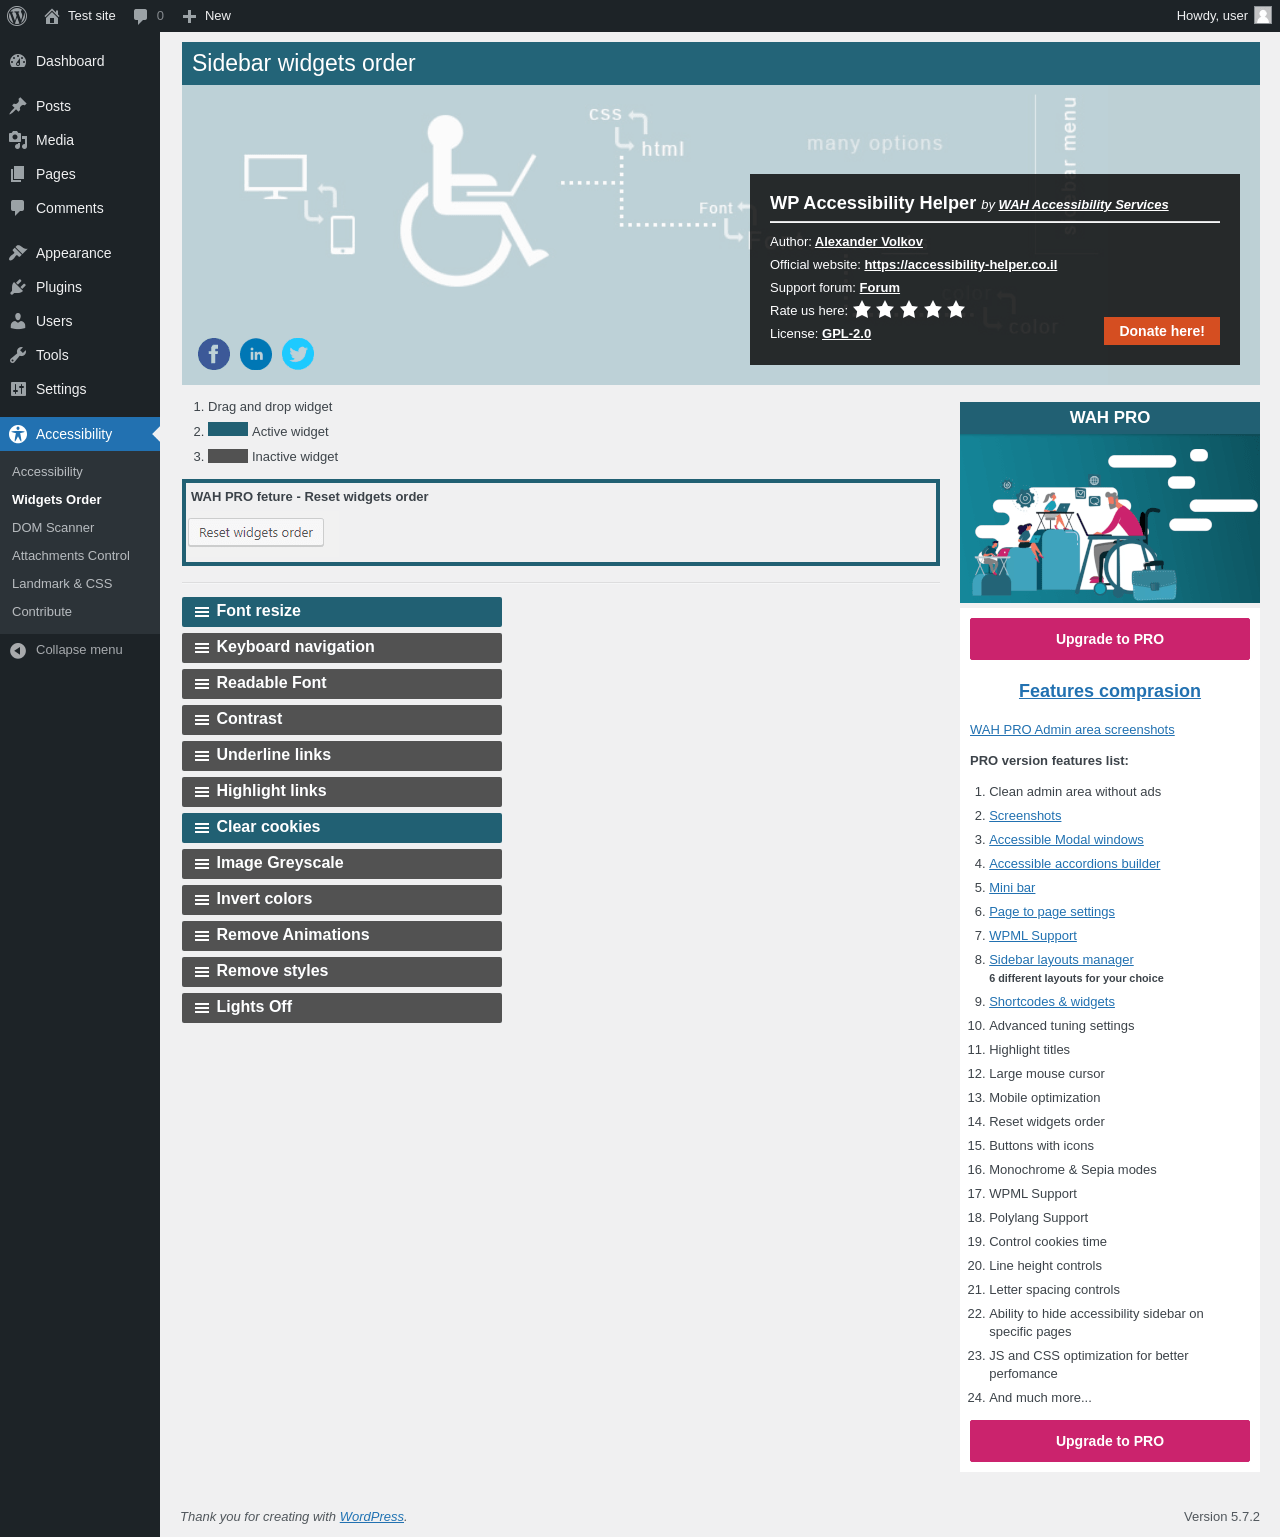Share via the LinkedIn icon
Image resolution: width=1280 pixels, height=1537 pixels.
[x=256, y=354]
